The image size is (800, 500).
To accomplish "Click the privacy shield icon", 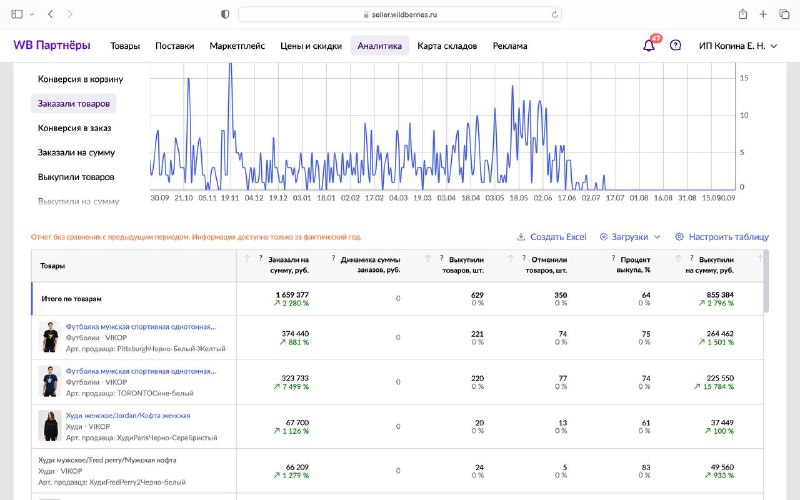I will 225,14.
